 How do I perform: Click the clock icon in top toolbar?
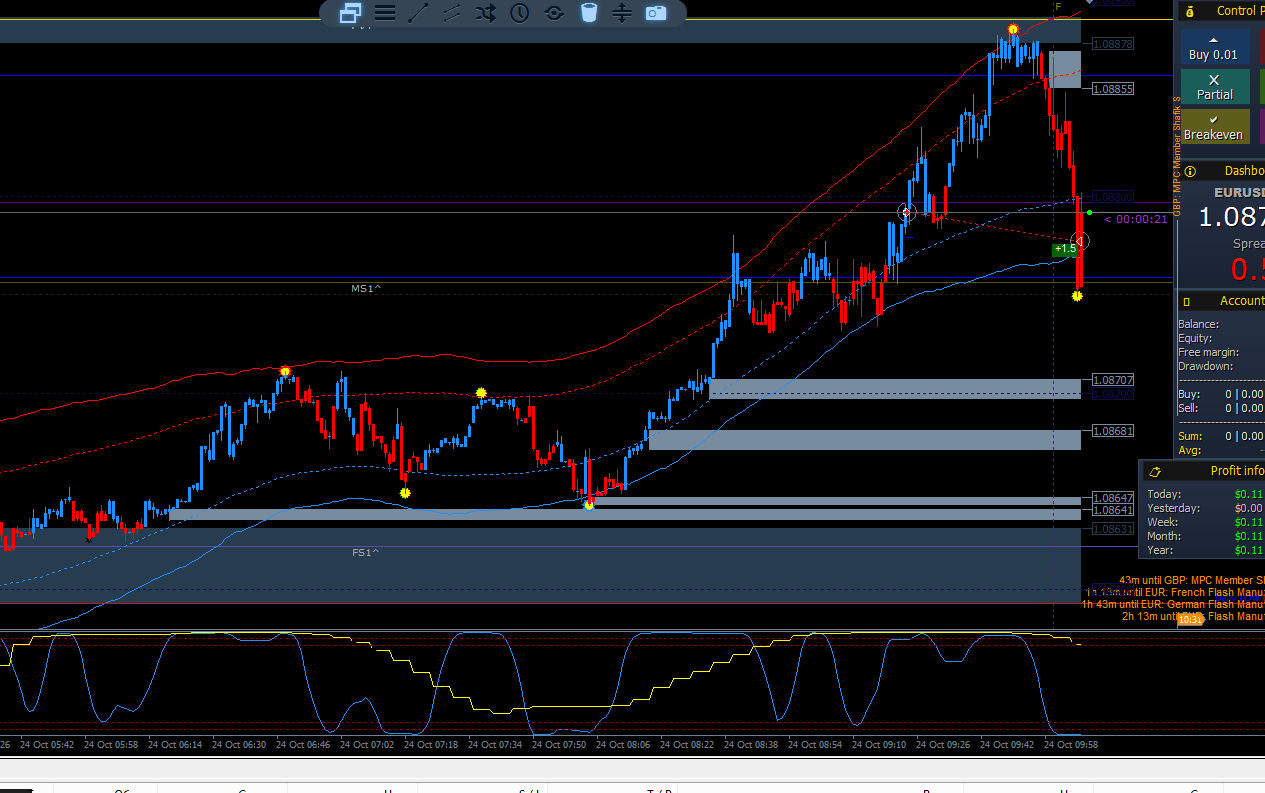[x=520, y=13]
